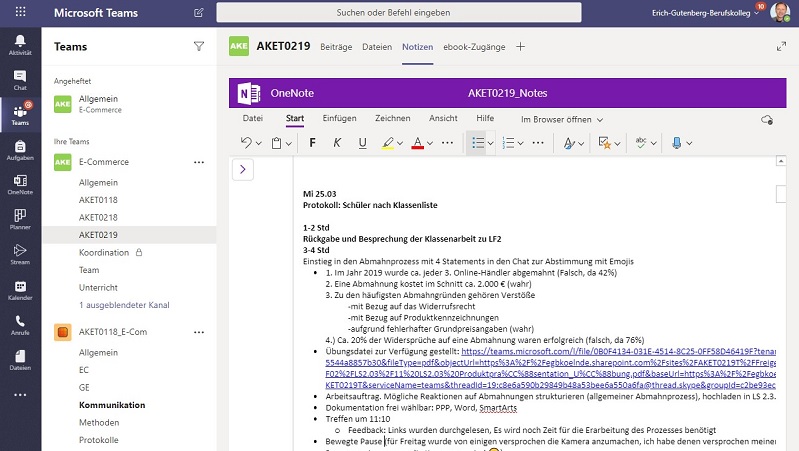Image resolution: width=799 pixels, height=451 pixels.
Task: Open the tags dropdown arrow
Action: click(617, 144)
